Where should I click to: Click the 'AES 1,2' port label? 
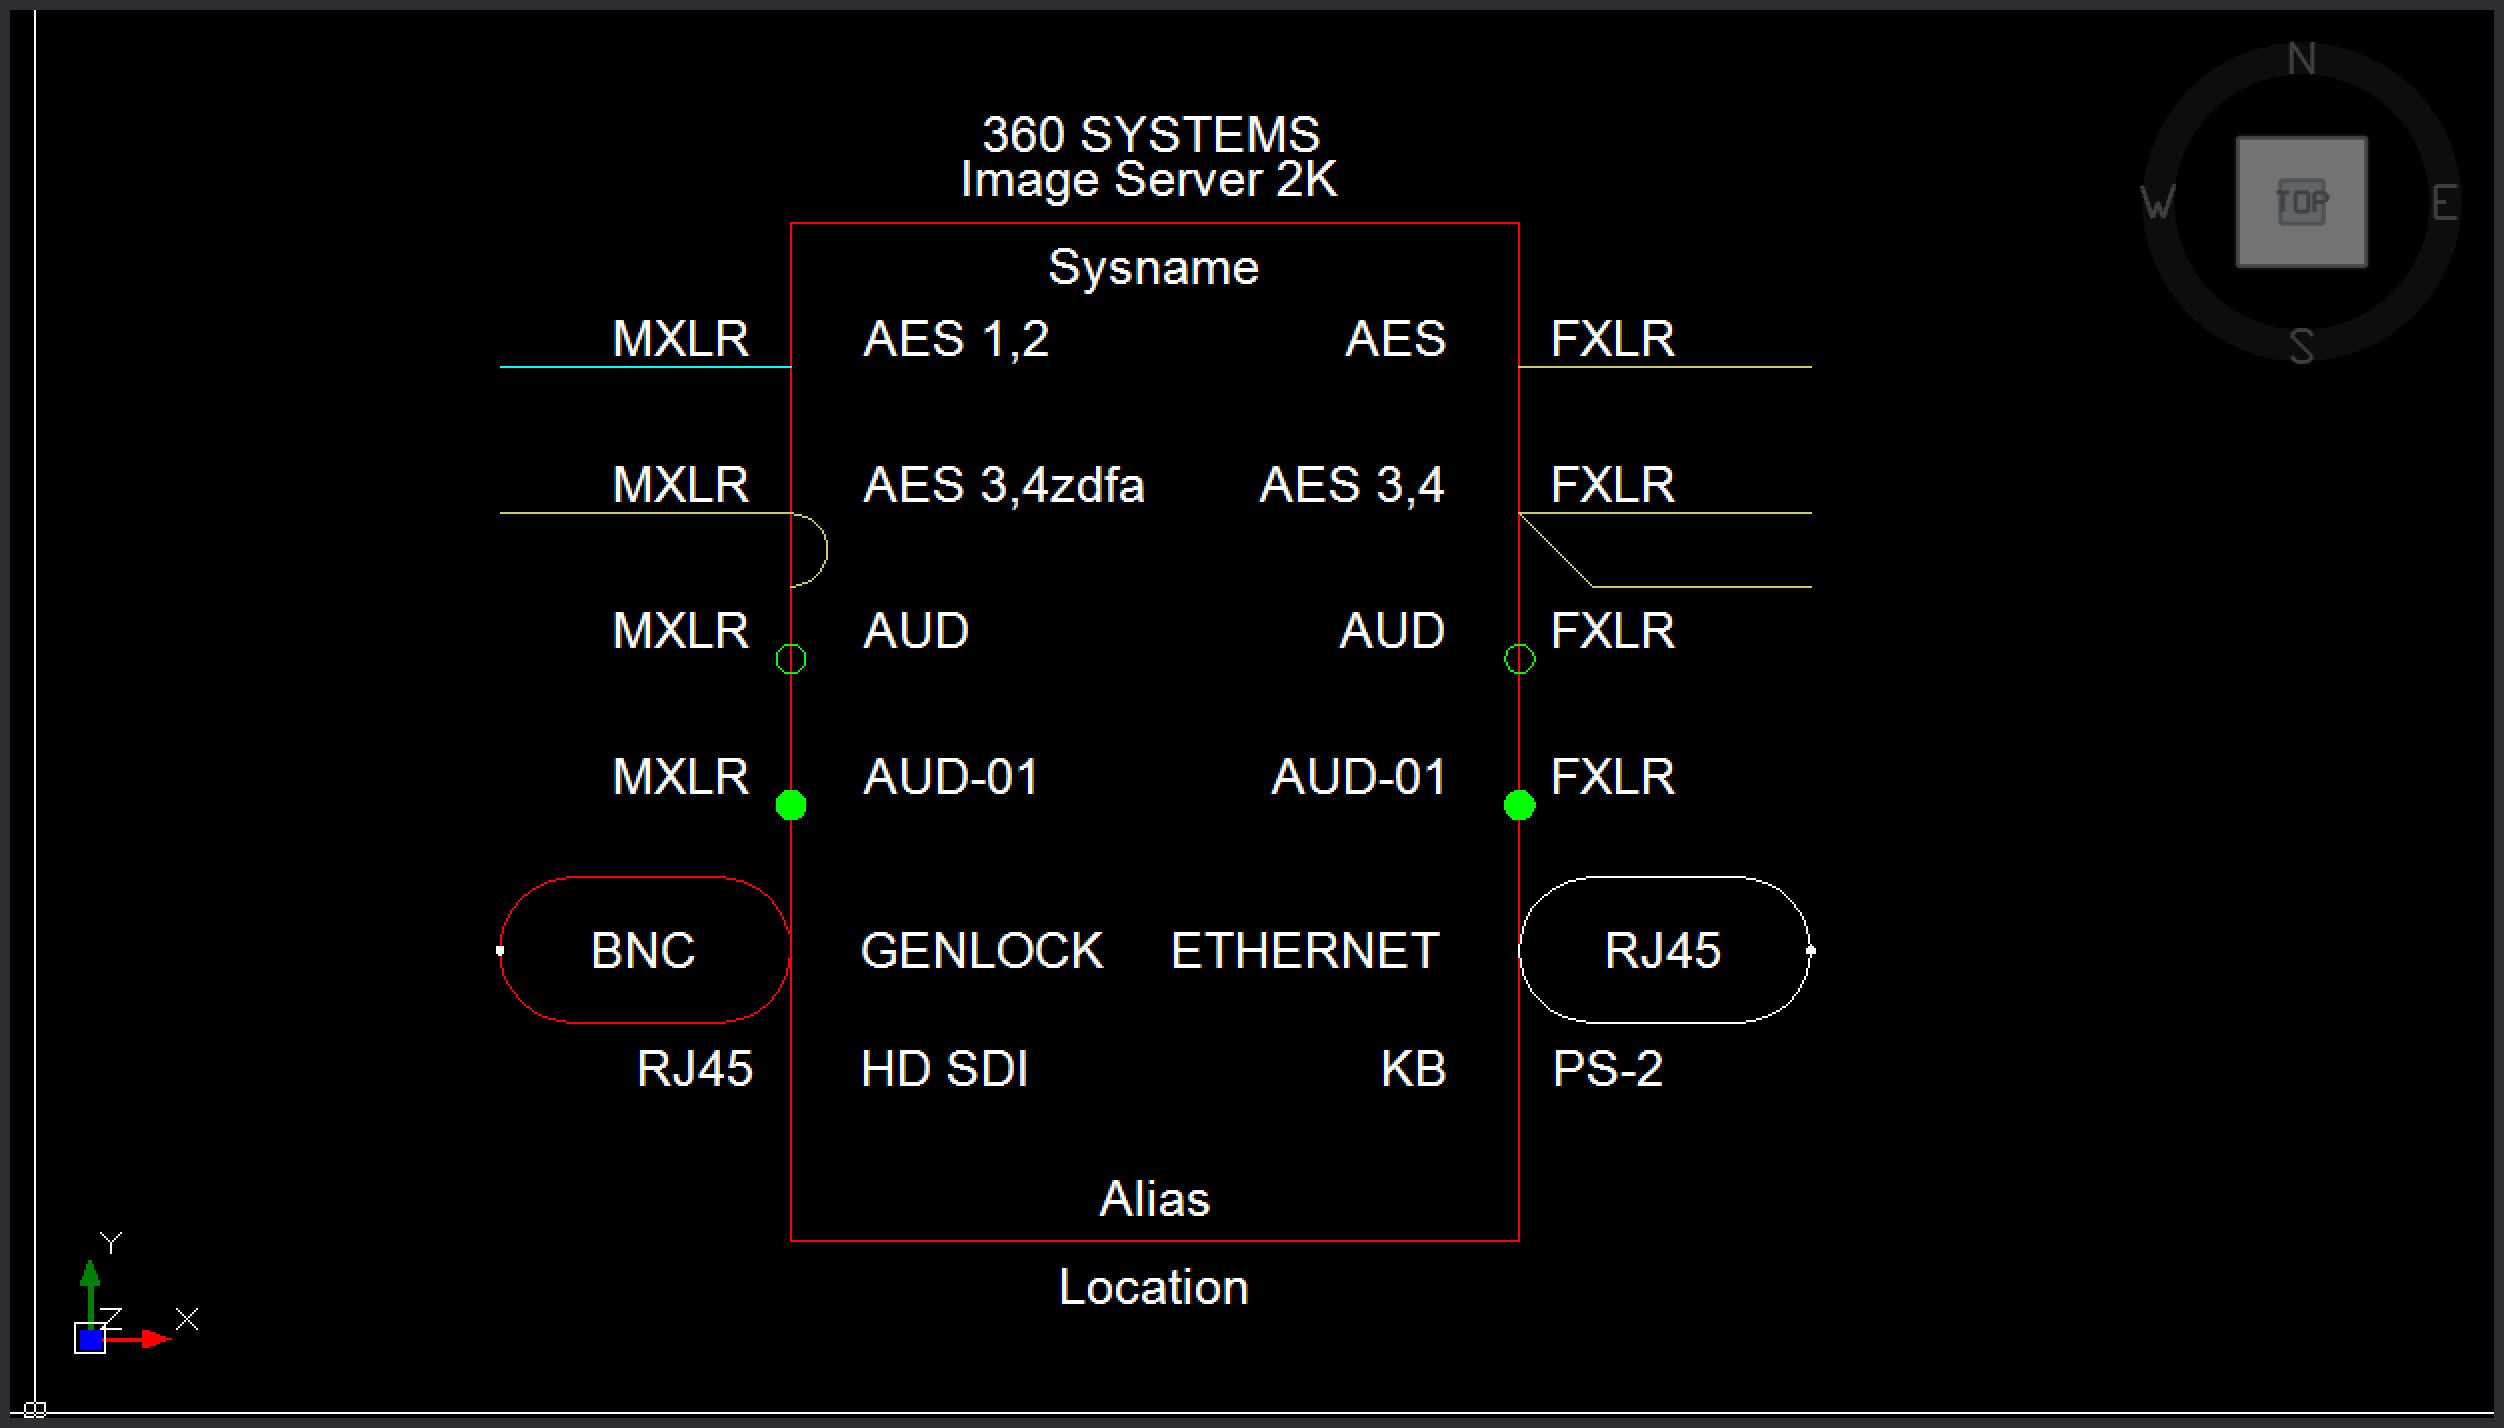[956, 340]
